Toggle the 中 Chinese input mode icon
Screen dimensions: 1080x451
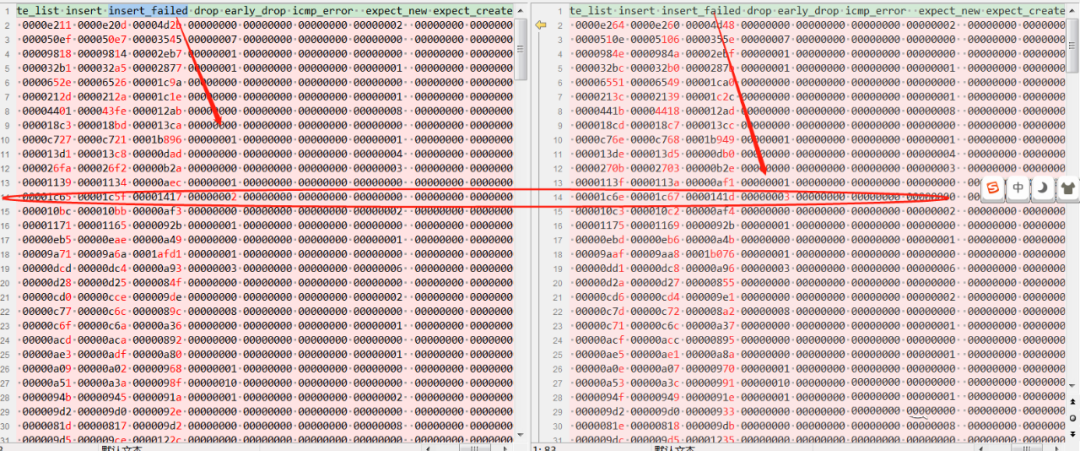[x=1018, y=189]
